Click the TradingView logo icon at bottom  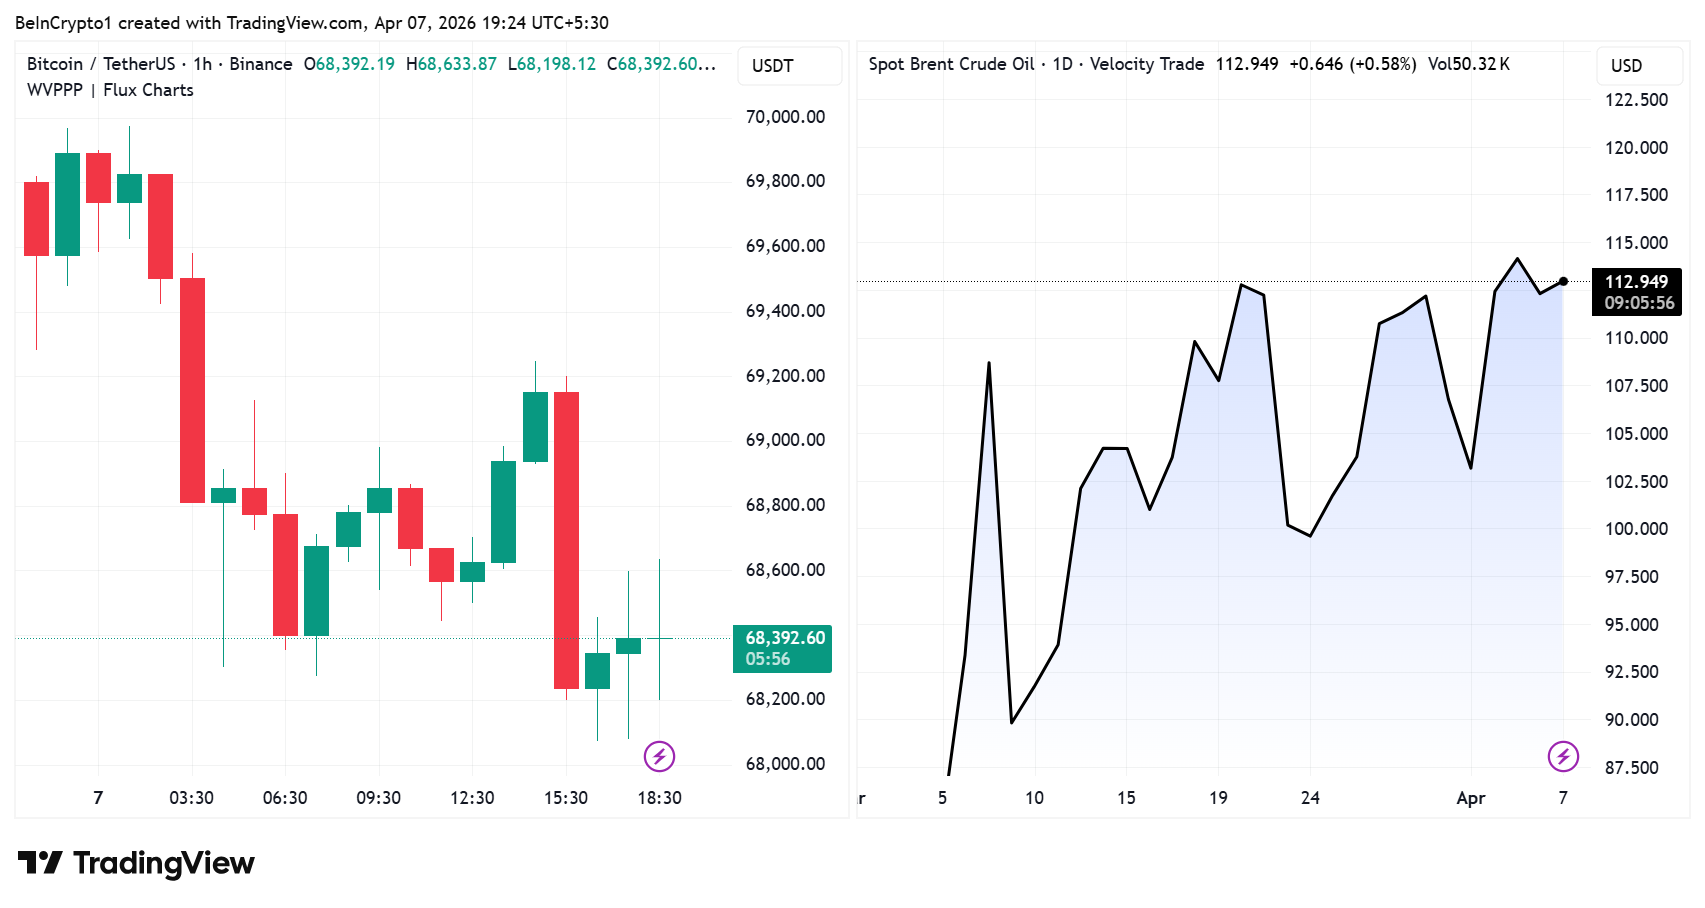(x=40, y=863)
